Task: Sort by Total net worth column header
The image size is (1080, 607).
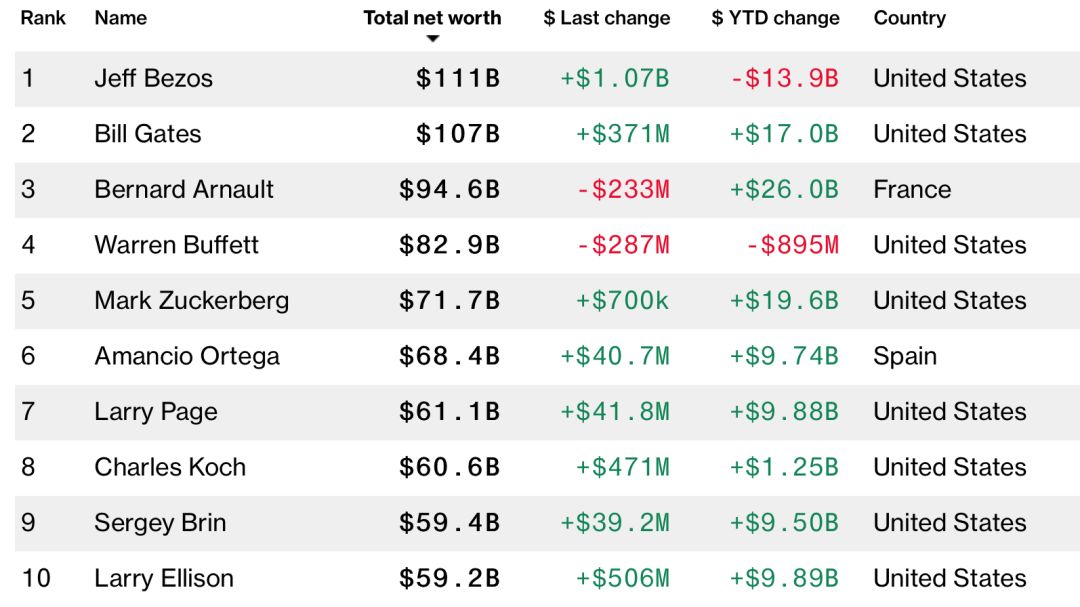Action: click(x=432, y=18)
